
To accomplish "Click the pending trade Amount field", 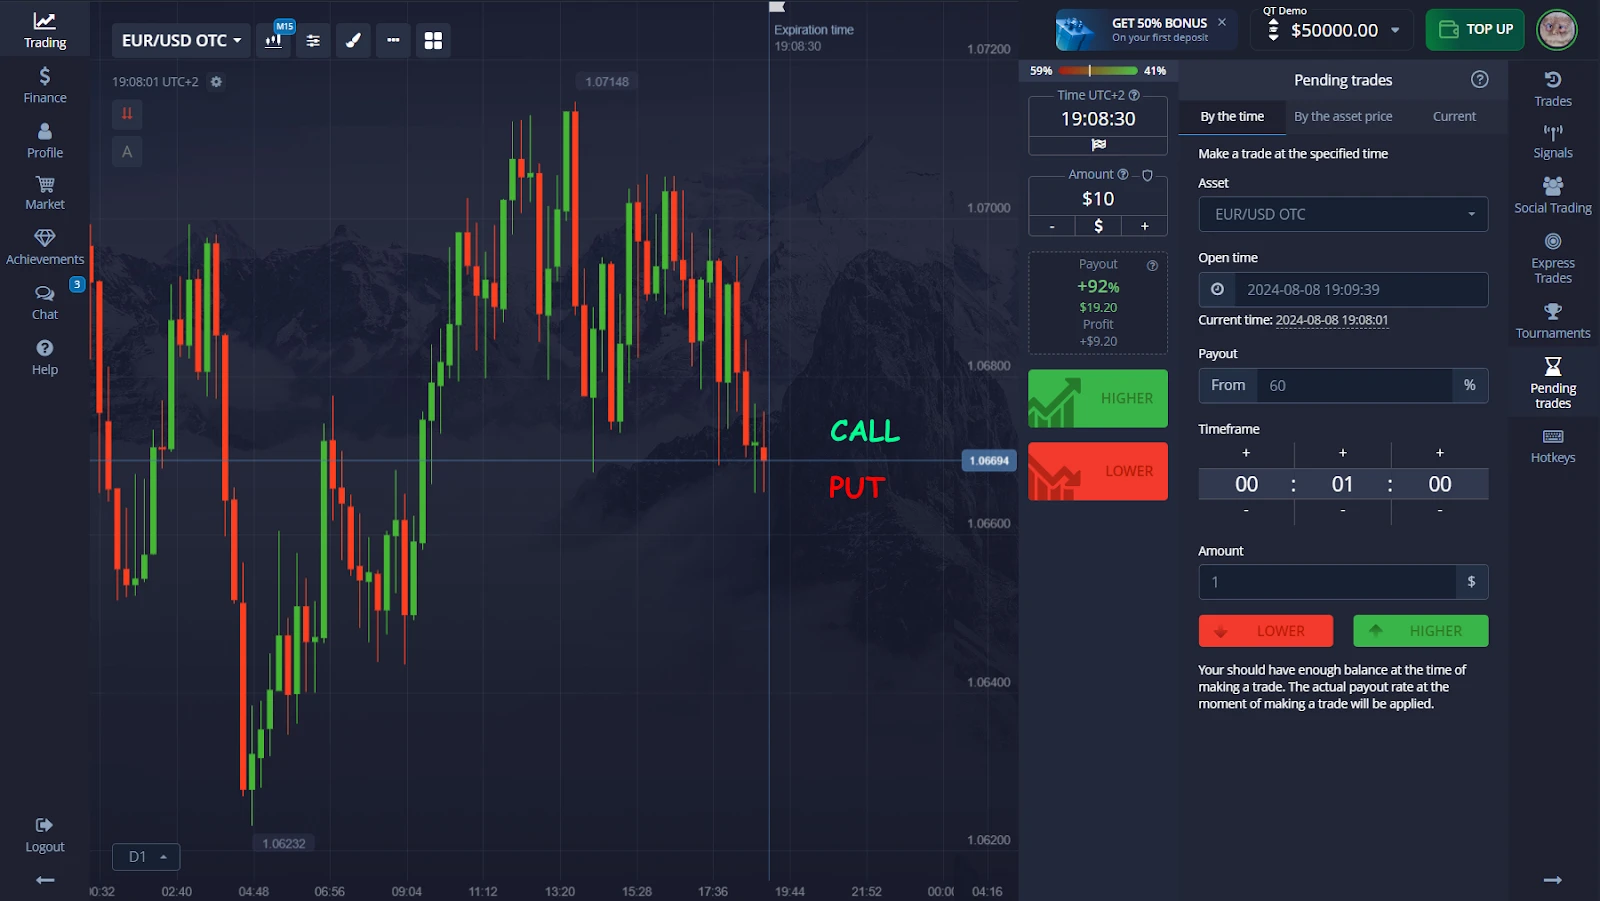I will (1326, 582).
